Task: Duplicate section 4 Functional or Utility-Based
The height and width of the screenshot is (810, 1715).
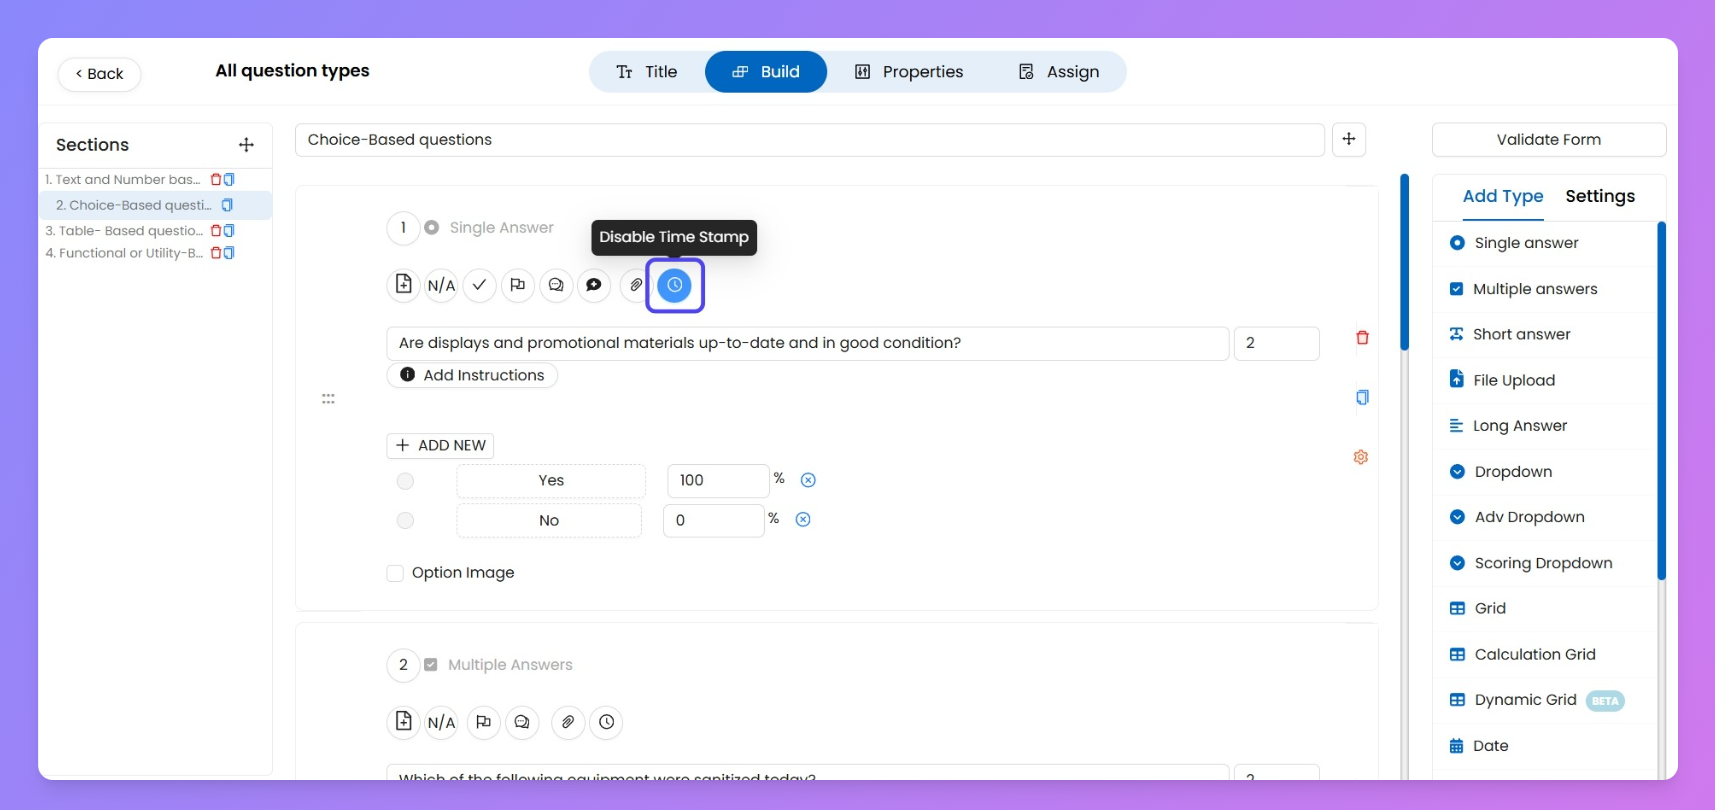Action: tap(229, 253)
